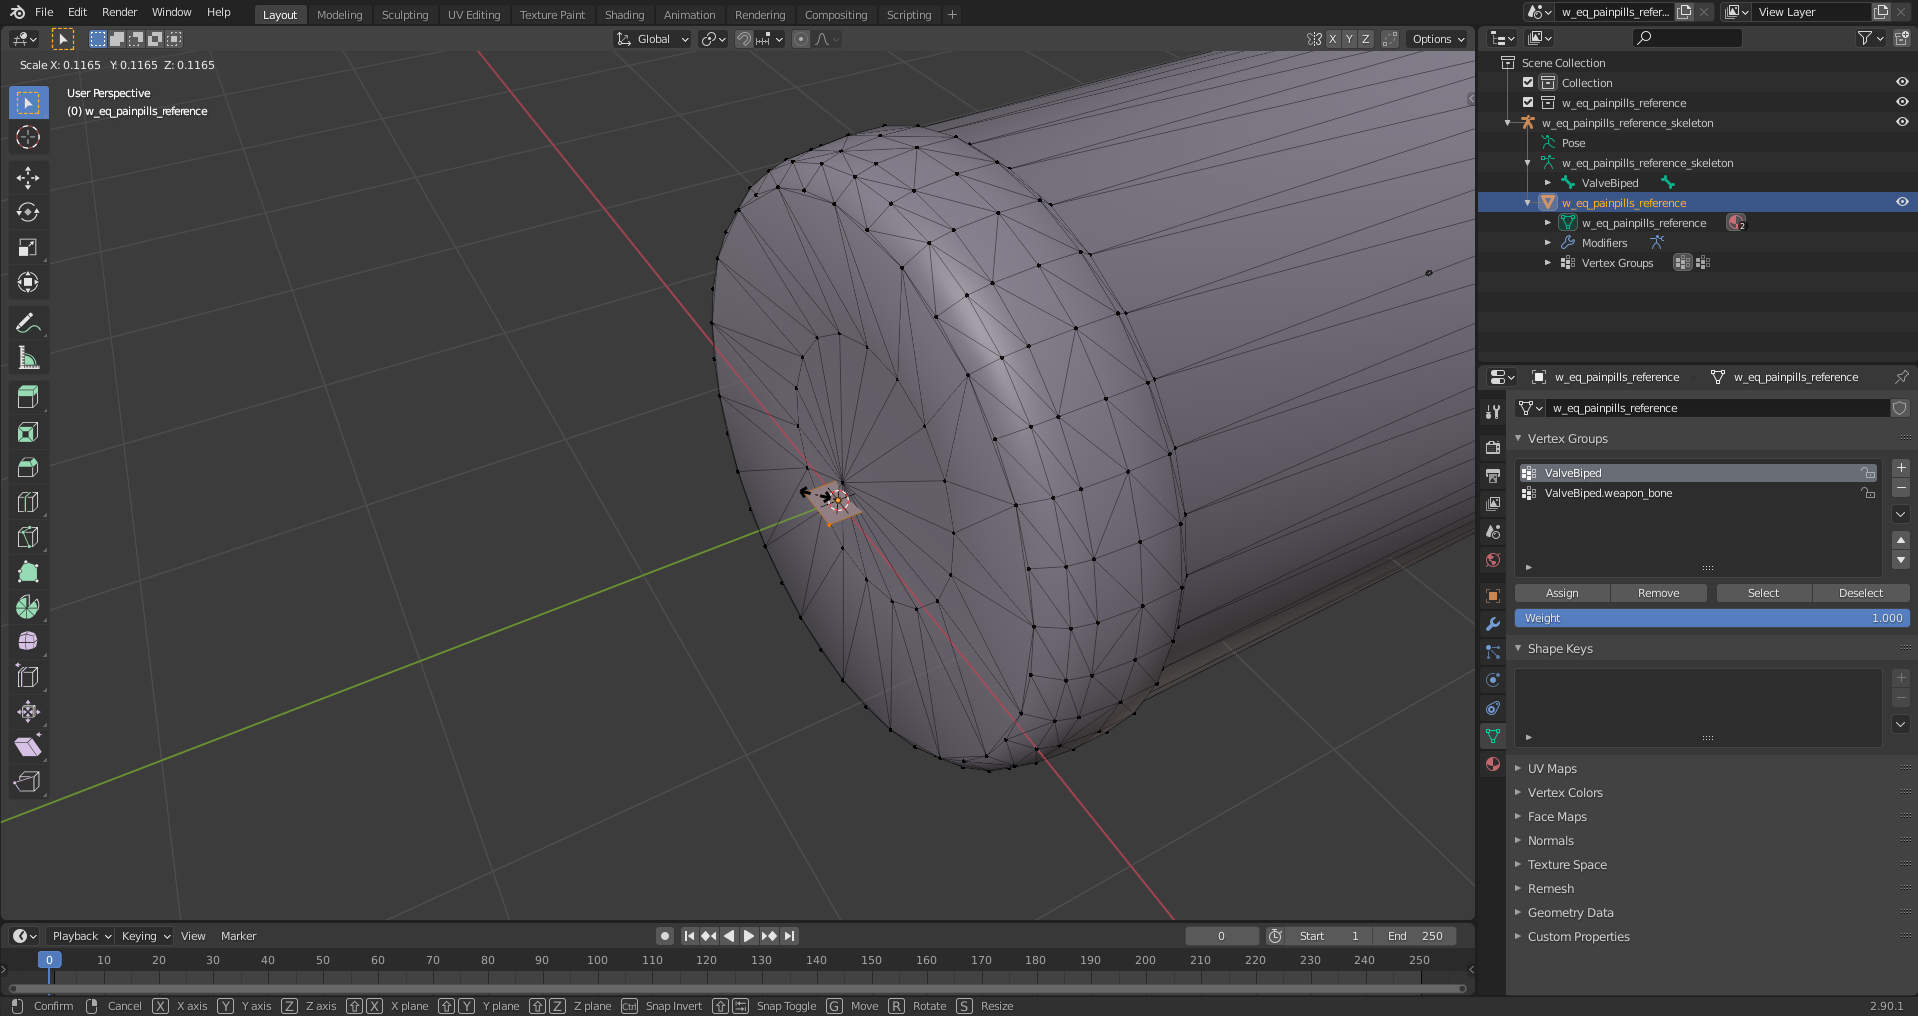Activate the Annotate pencil tool
This screenshot has width=1918, height=1016.
[28, 323]
